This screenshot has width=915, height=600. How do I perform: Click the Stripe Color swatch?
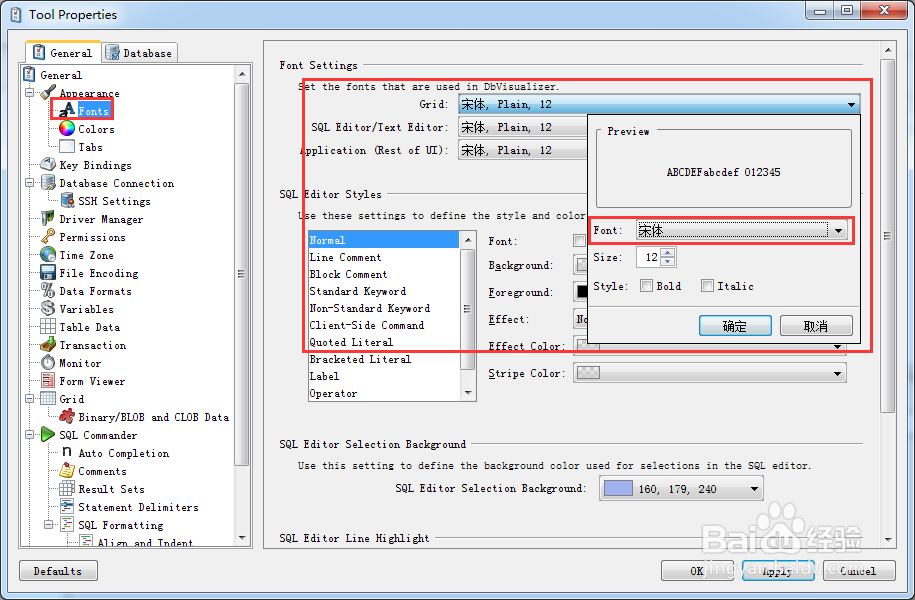(x=588, y=372)
